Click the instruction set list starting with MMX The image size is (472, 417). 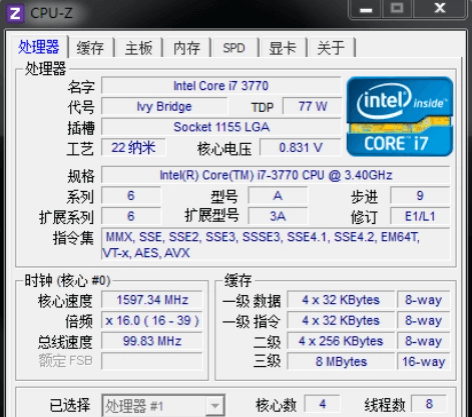click(x=276, y=245)
